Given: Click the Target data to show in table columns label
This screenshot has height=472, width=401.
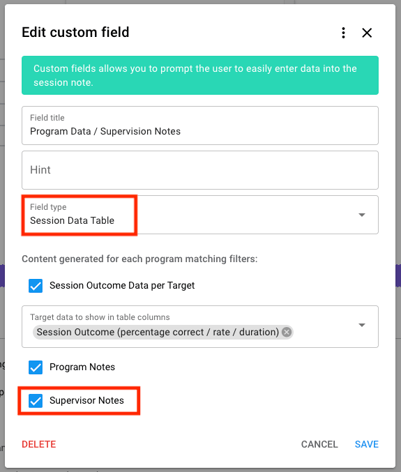Looking at the screenshot, I should (x=100, y=317).
